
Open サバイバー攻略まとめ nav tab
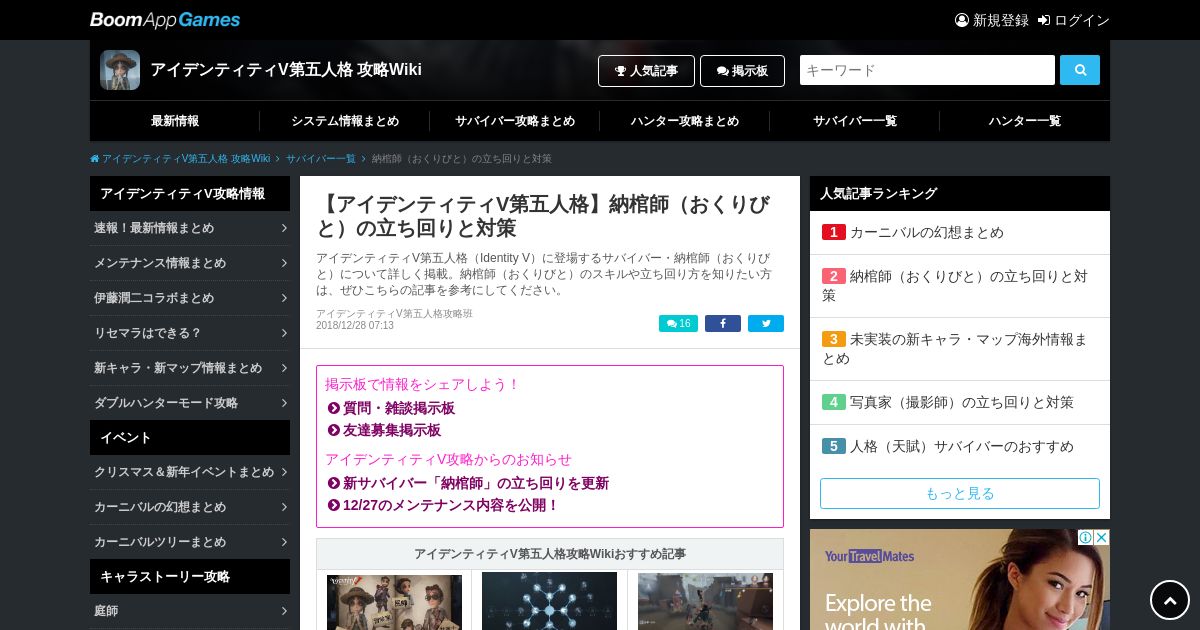point(515,121)
